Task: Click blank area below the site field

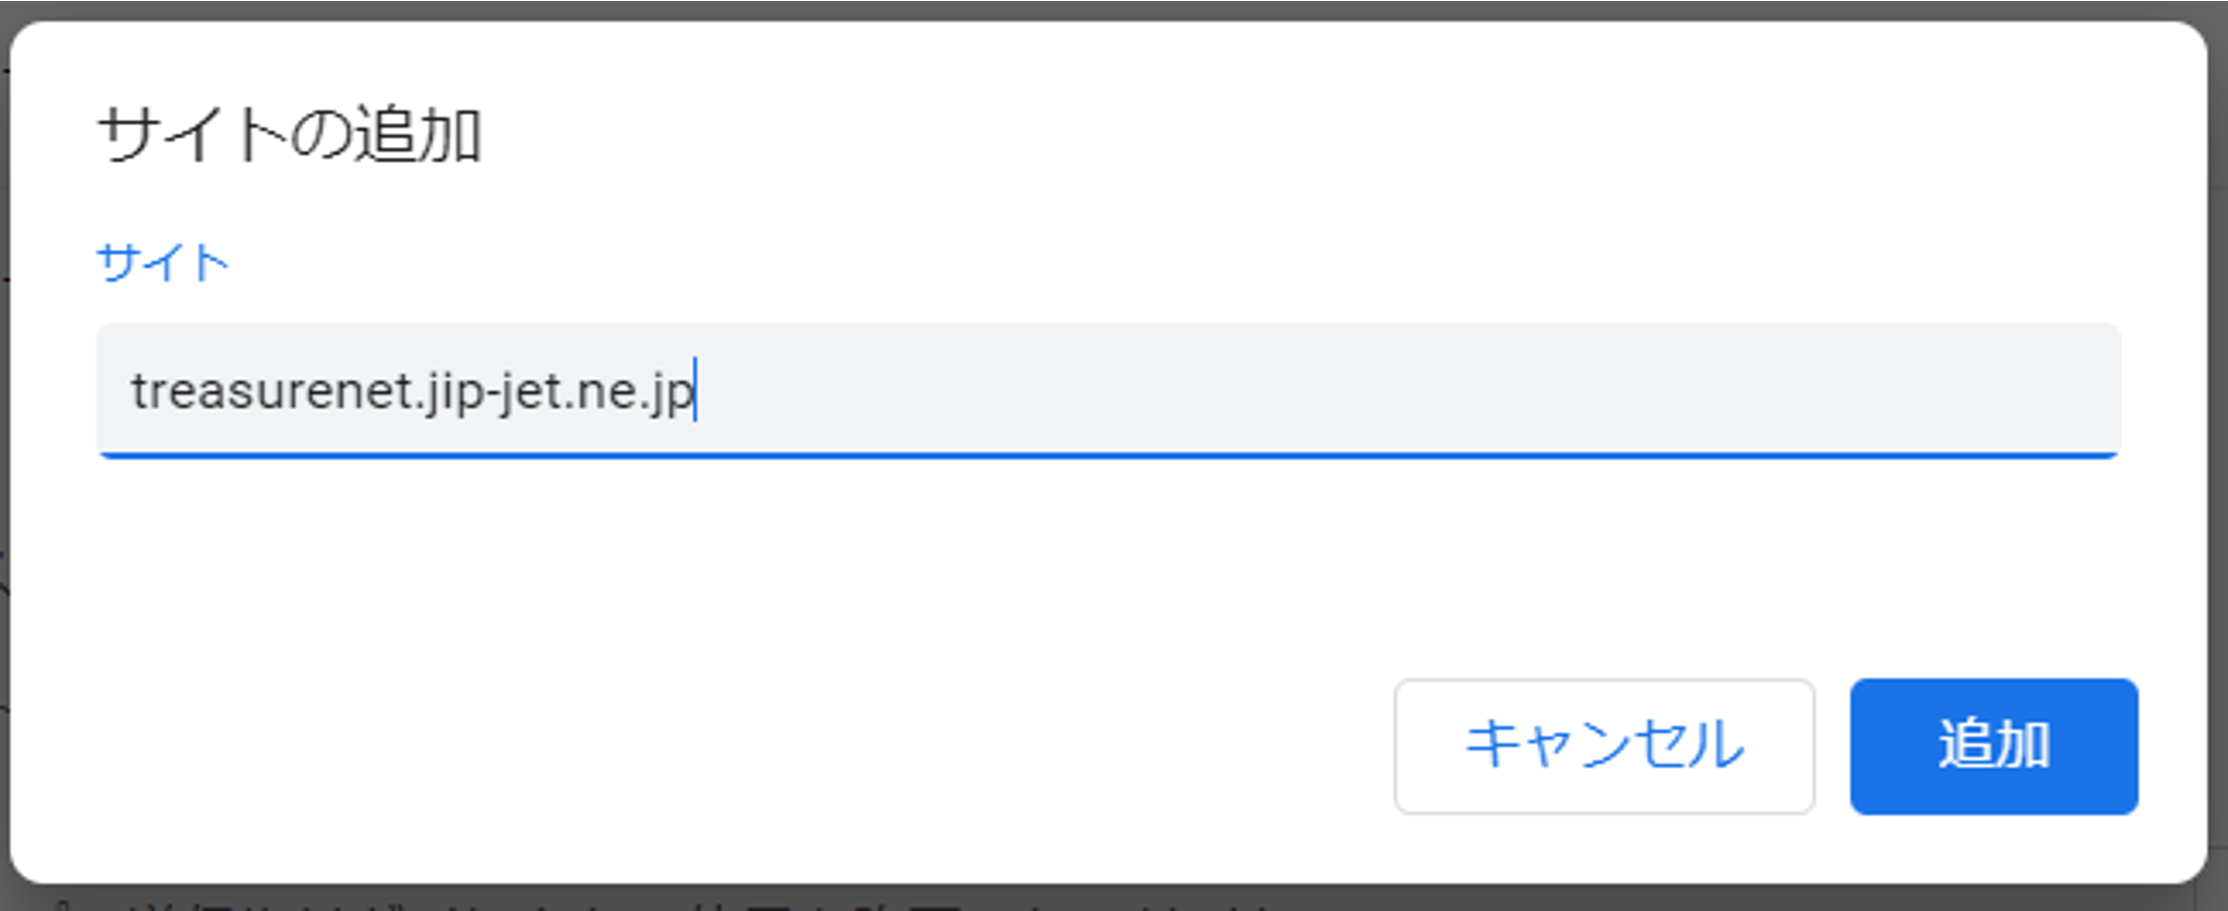Action: coord(1108,560)
